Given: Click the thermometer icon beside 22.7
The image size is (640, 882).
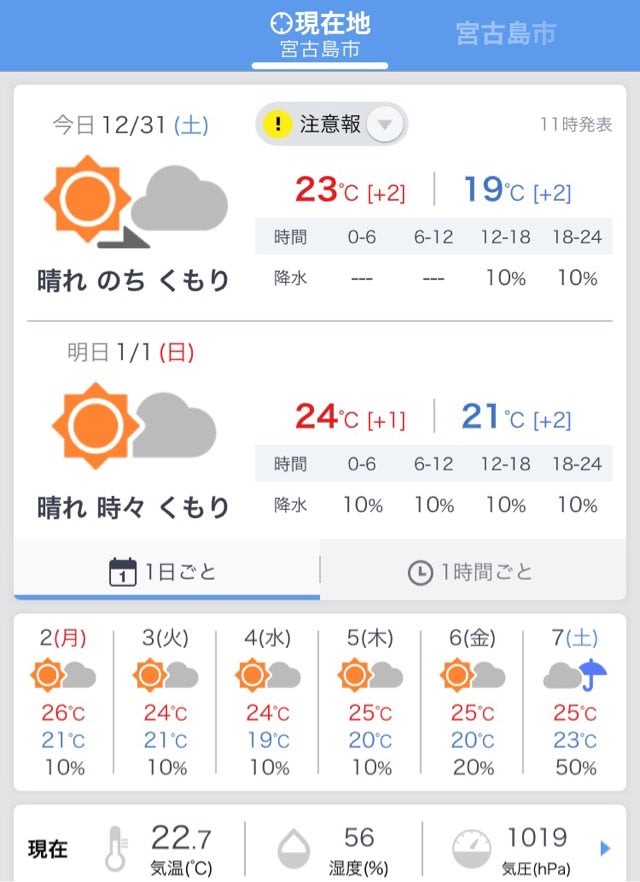Looking at the screenshot, I should [116, 848].
